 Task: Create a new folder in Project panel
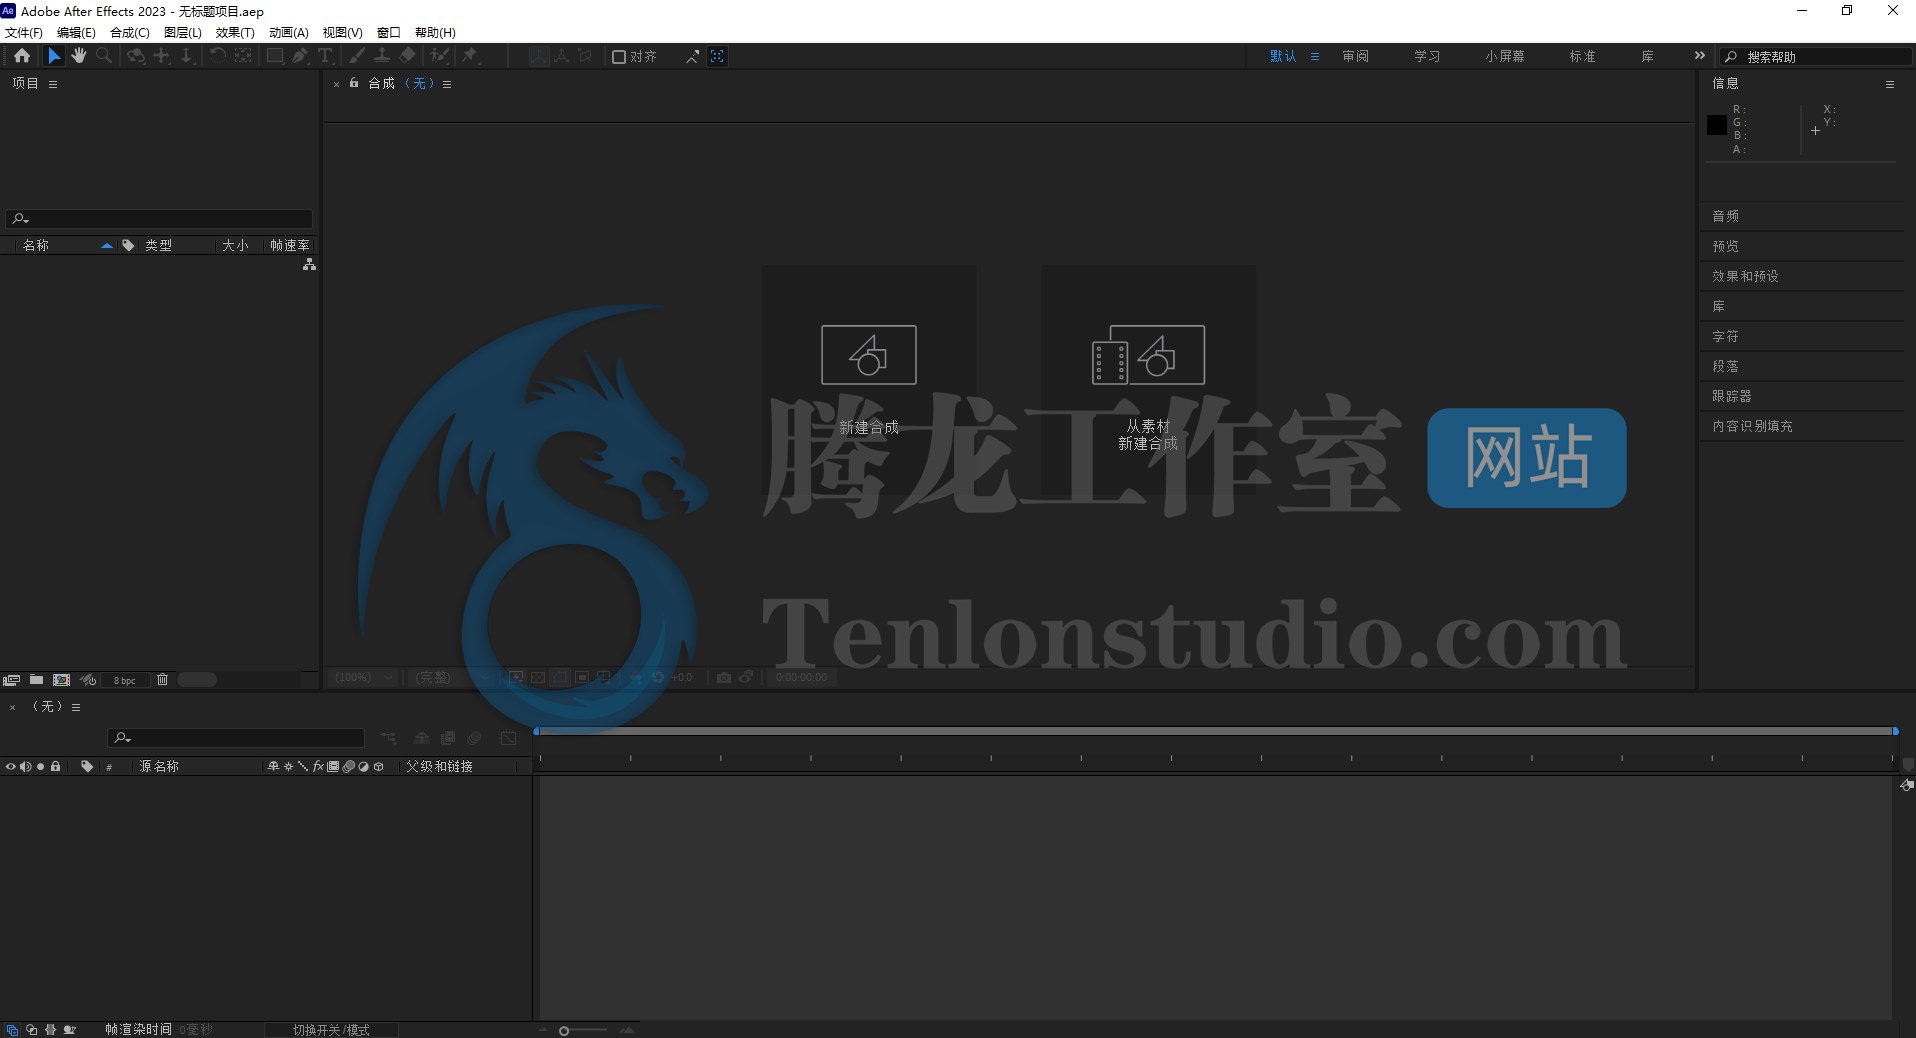tap(36, 680)
